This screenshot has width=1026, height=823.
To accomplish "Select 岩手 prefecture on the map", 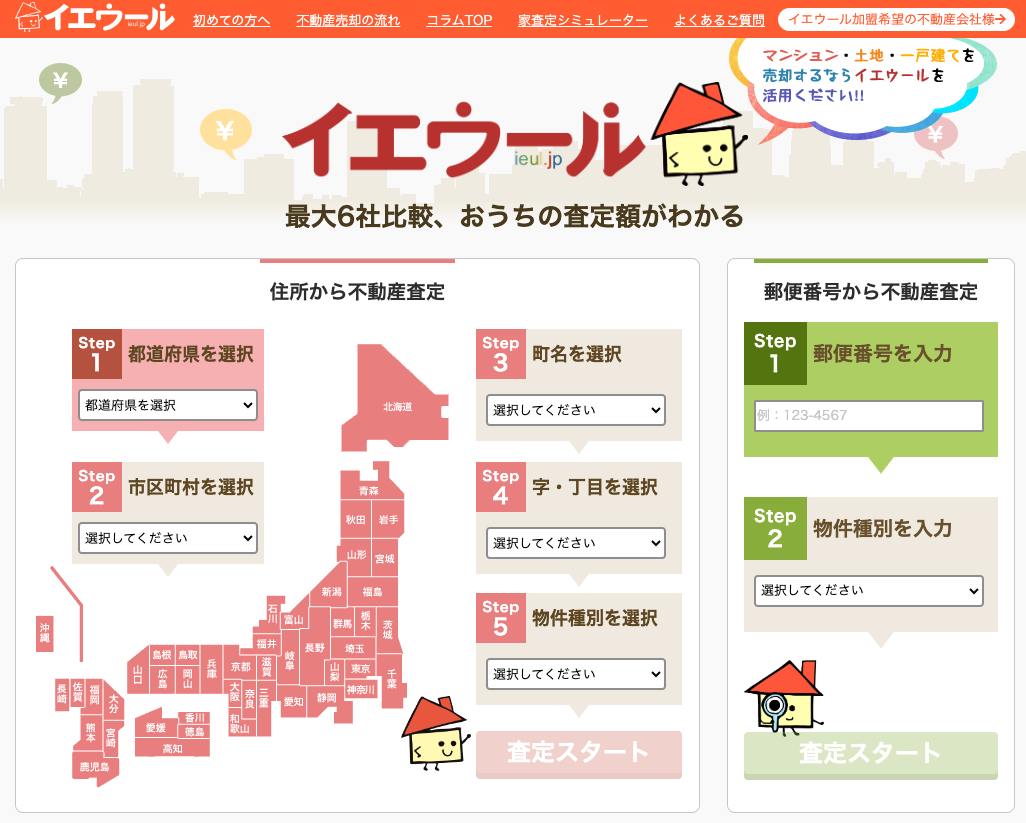I will [388, 520].
